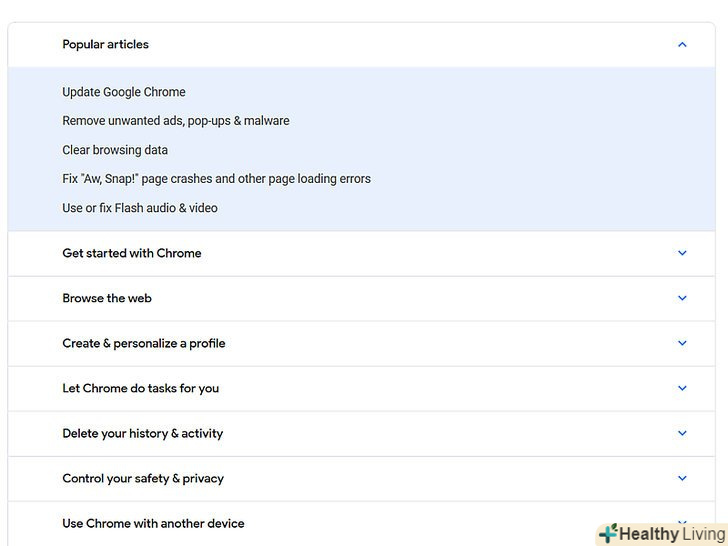Screen dimensions: 728x546
Task: Expand the Create & personalize a profile heading
Action: 144,343
